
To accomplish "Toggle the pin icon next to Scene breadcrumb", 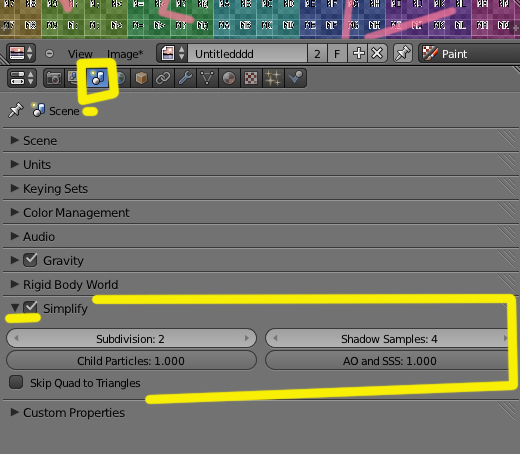I will point(16,110).
